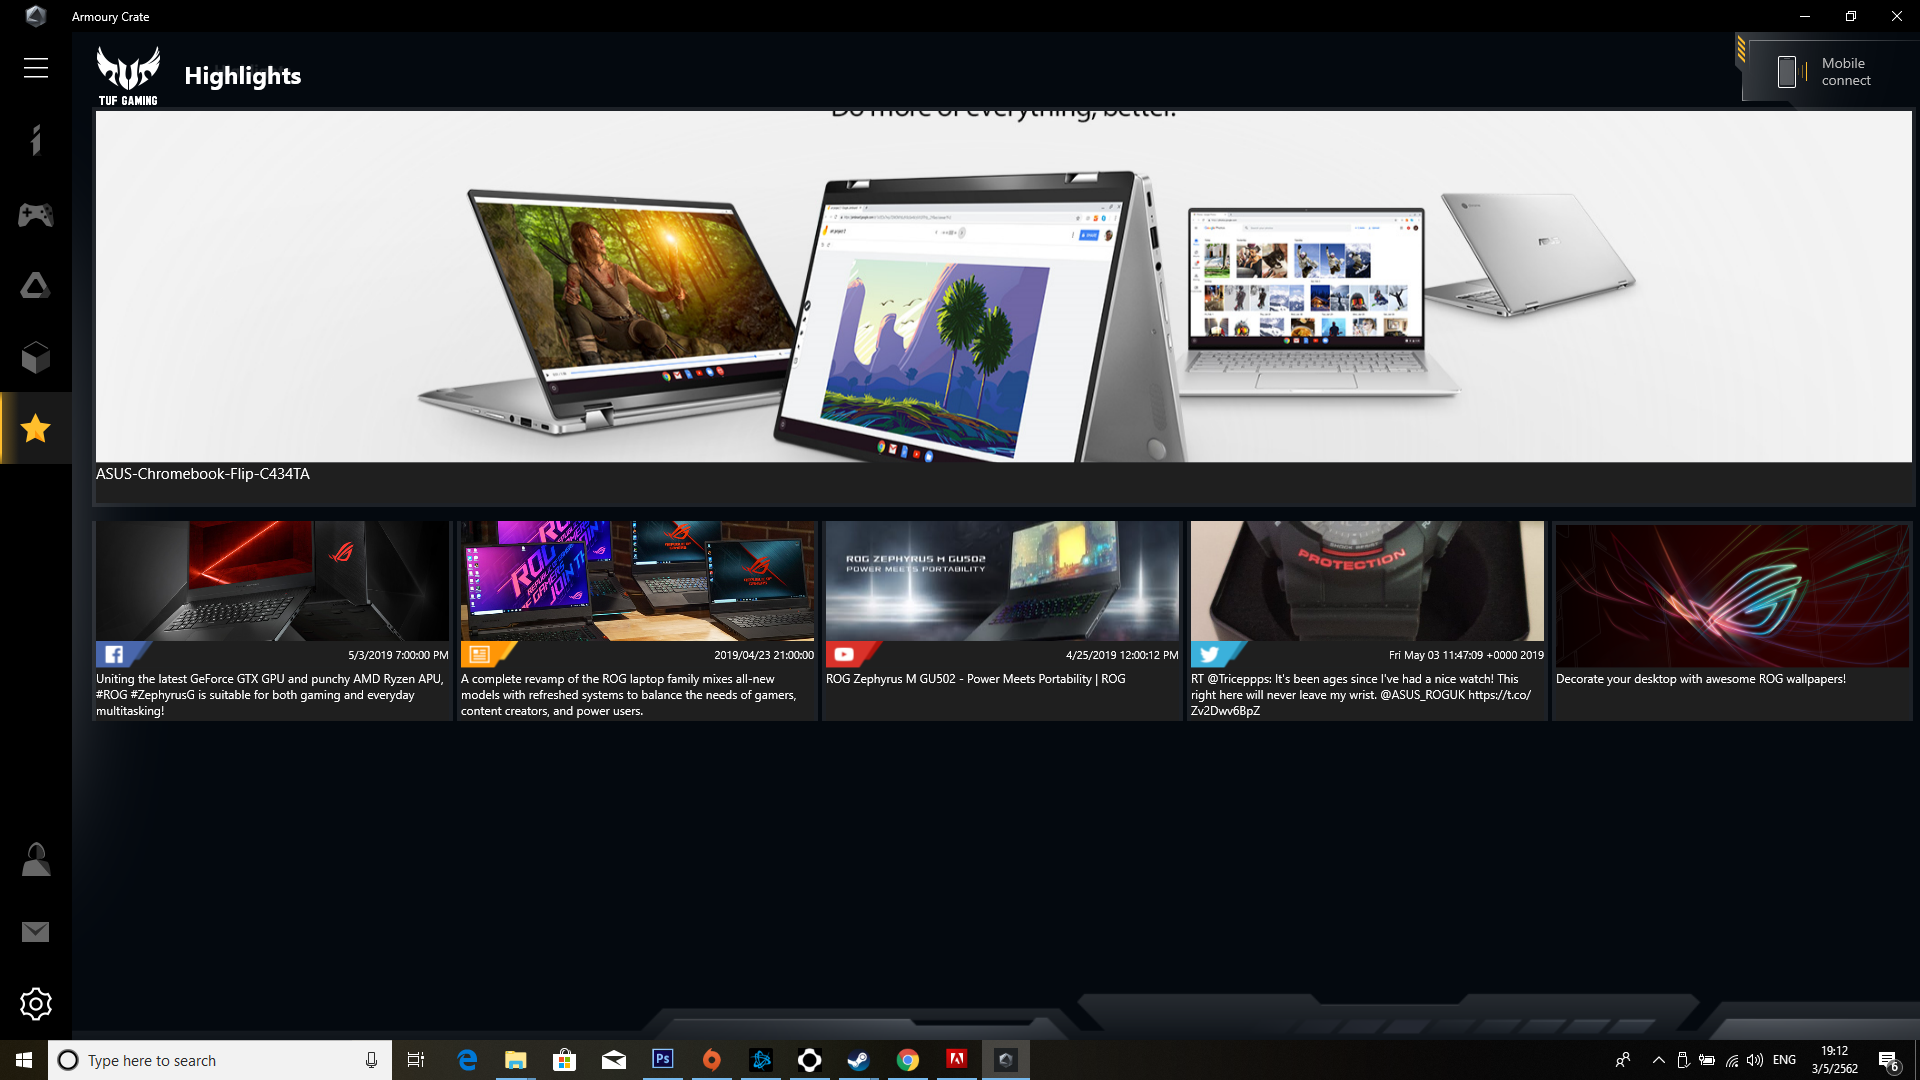Open the taskbar clock and date
1920x1080 pixels.
(x=1835, y=1060)
